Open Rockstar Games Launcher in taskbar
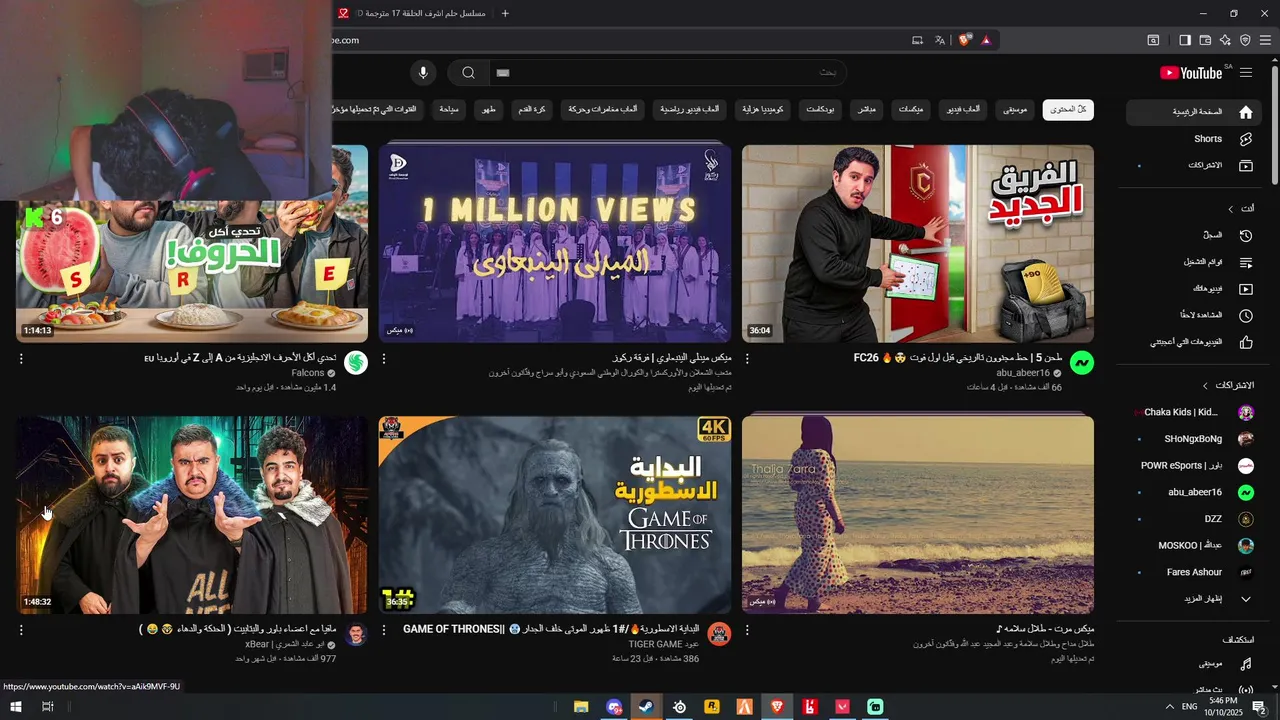This screenshot has height=720, width=1280. 712,707
